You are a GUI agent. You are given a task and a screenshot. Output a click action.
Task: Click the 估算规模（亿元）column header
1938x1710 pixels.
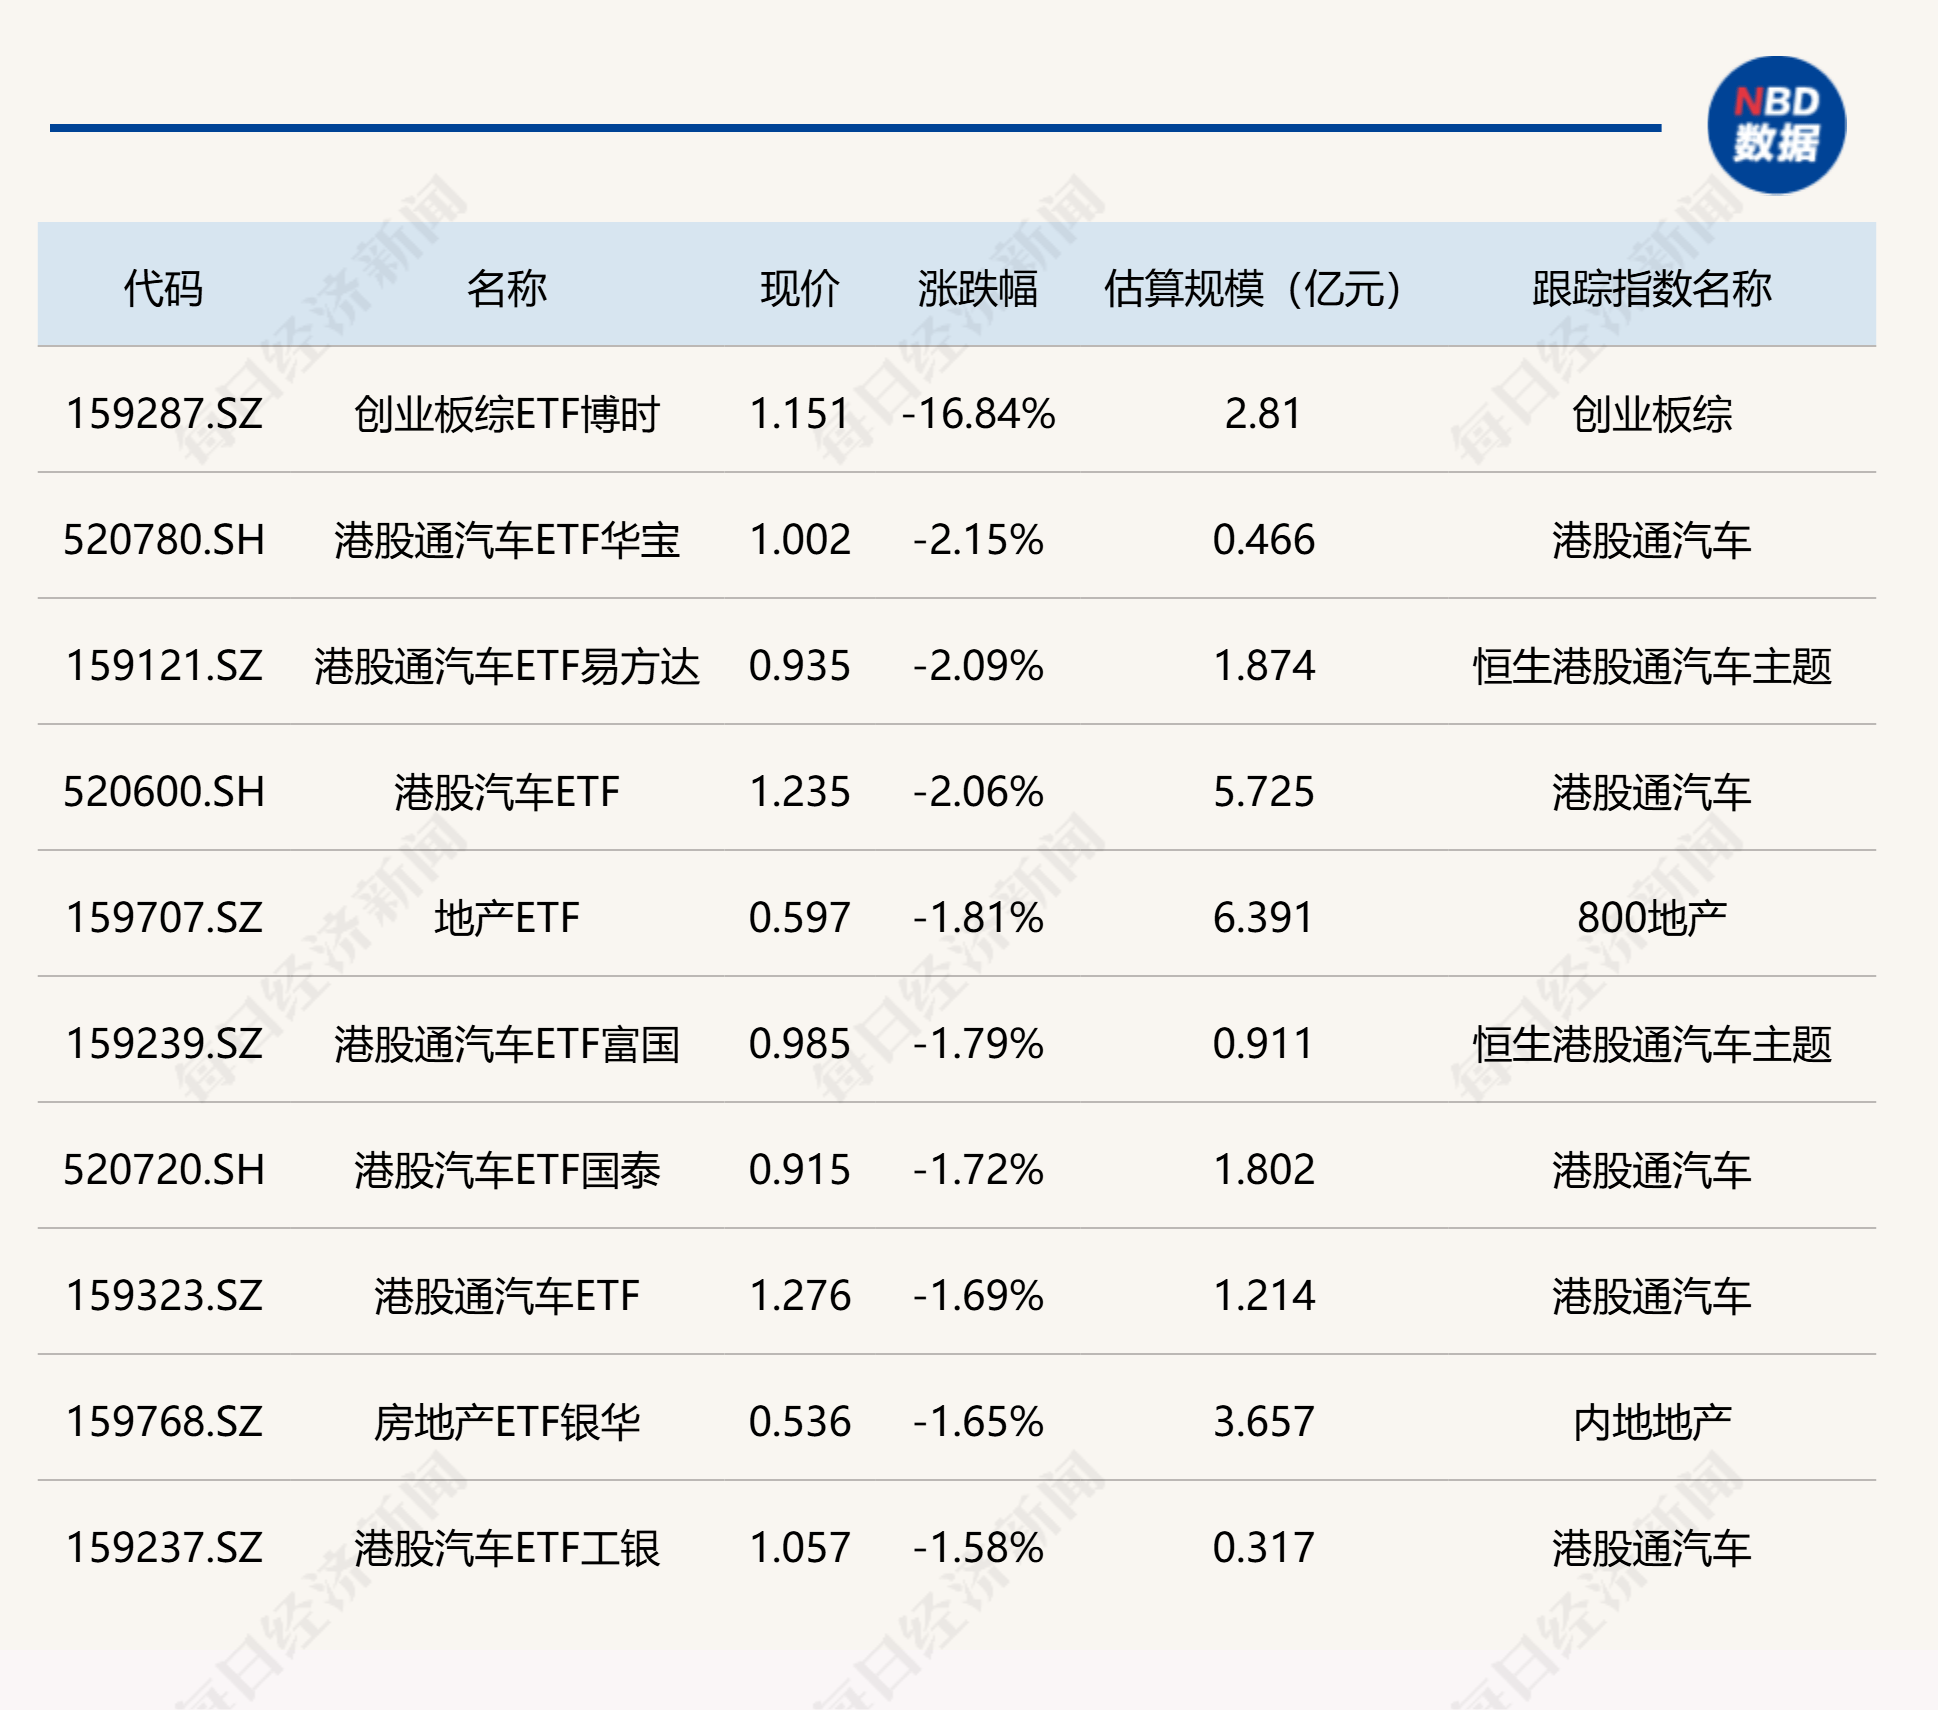pyautogui.click(x=1255, y=288)
